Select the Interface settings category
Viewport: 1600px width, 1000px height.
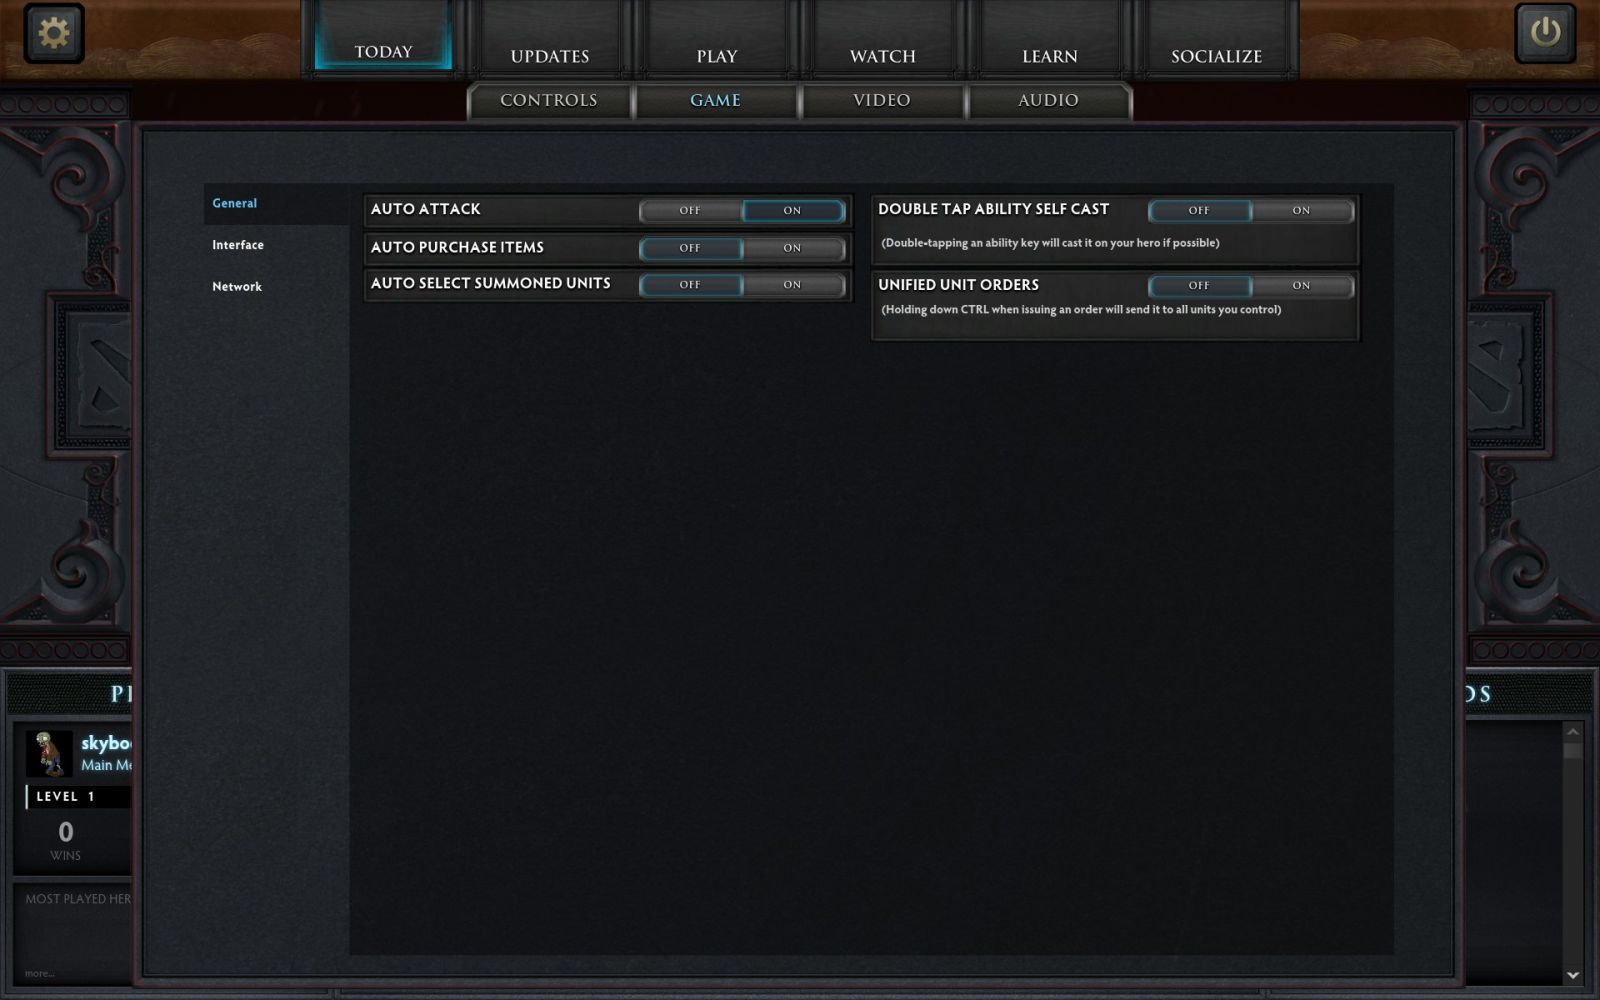238,245
